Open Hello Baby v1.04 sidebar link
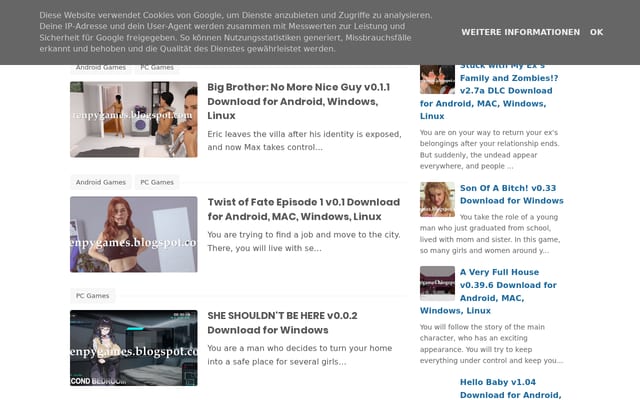 click(x=511, y=389)
